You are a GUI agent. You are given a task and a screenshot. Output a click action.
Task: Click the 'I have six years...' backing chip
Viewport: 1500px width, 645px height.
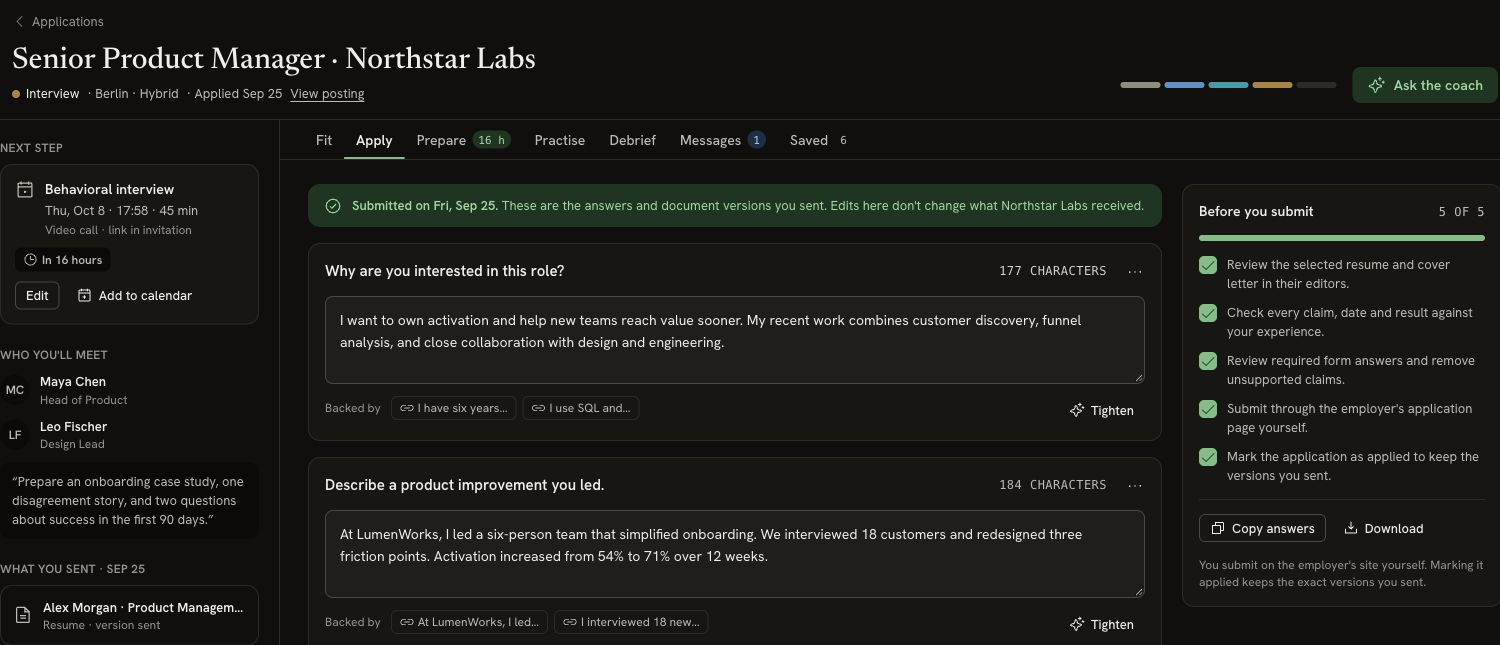point(453,408)
